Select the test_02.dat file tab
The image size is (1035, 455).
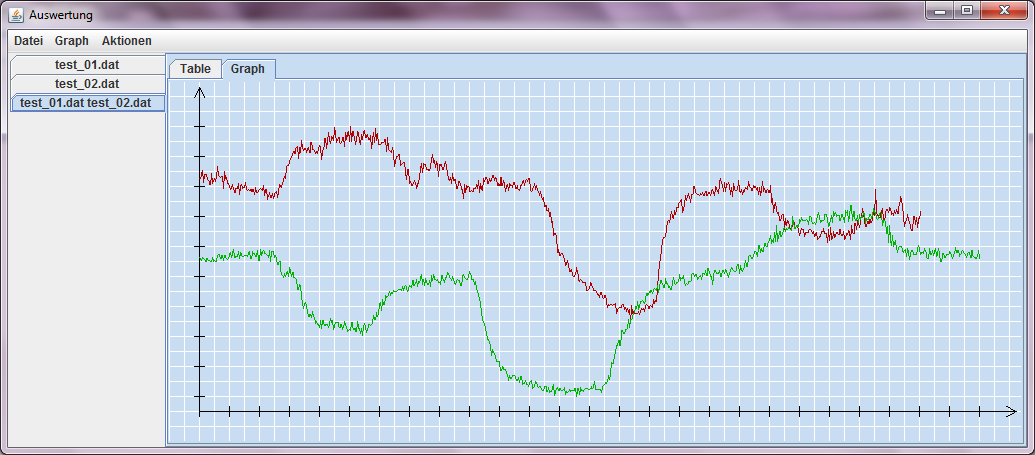87,84
